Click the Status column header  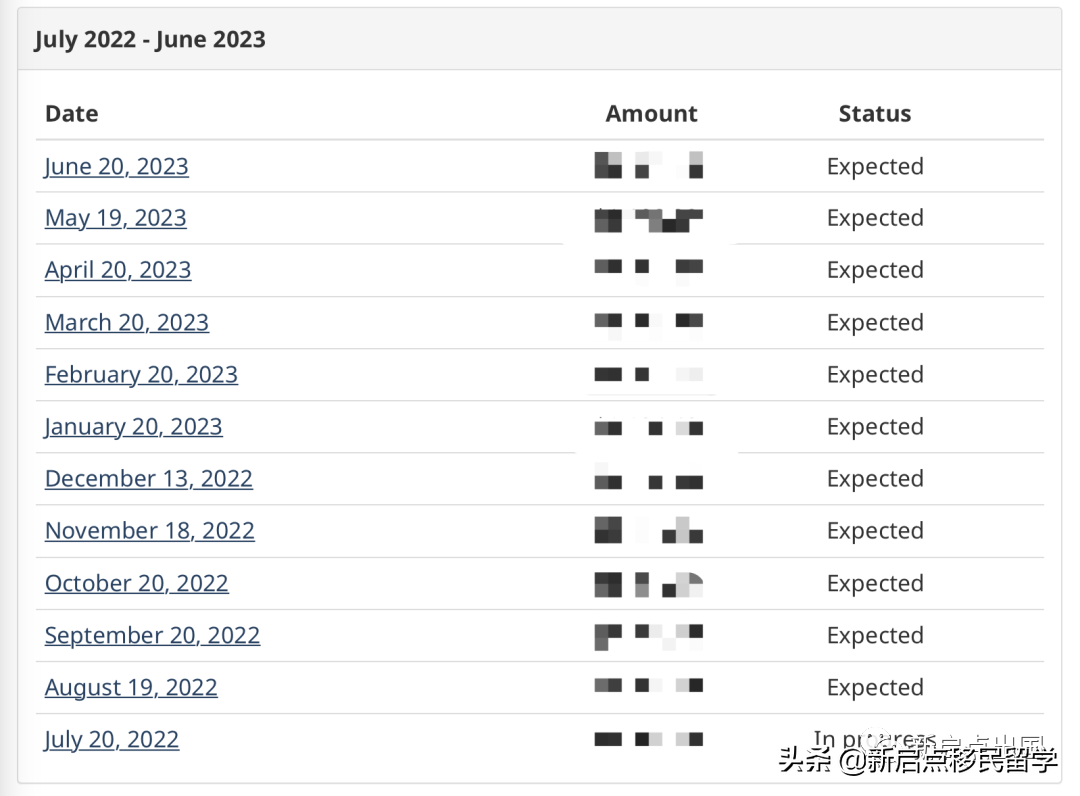874,113
